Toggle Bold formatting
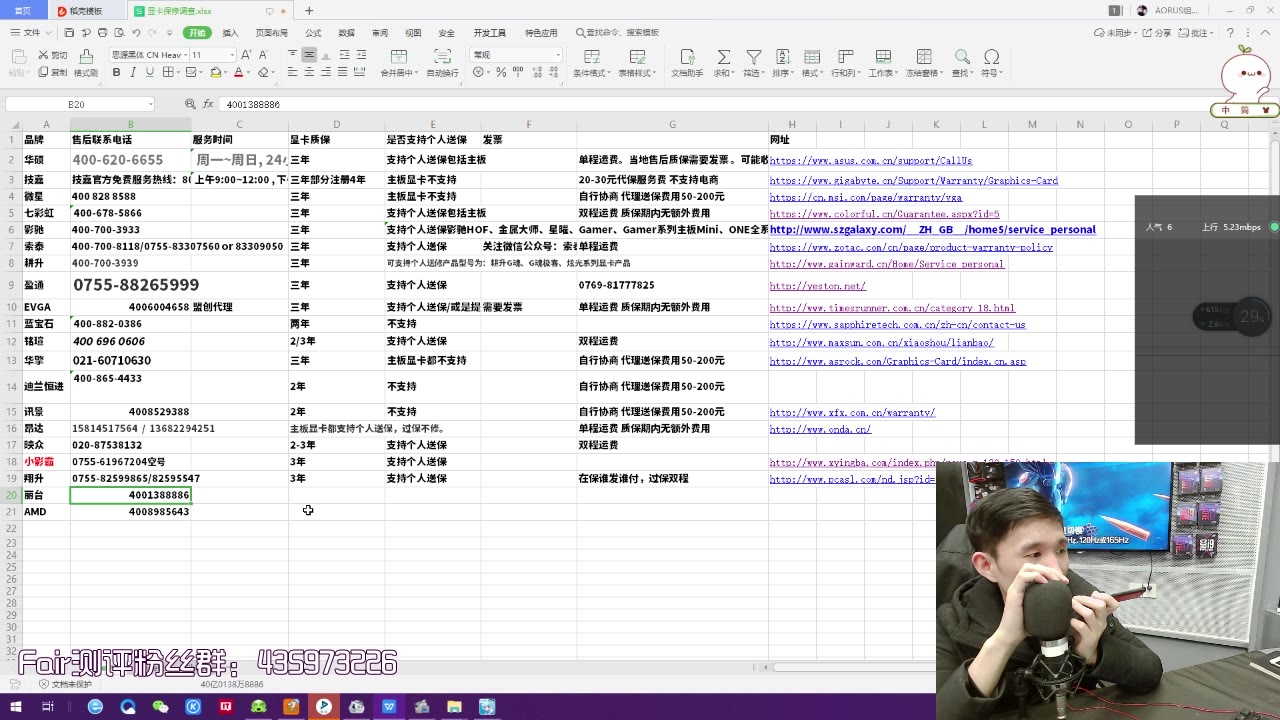Viewport: 1280px width, 720px height. [117, 73]
